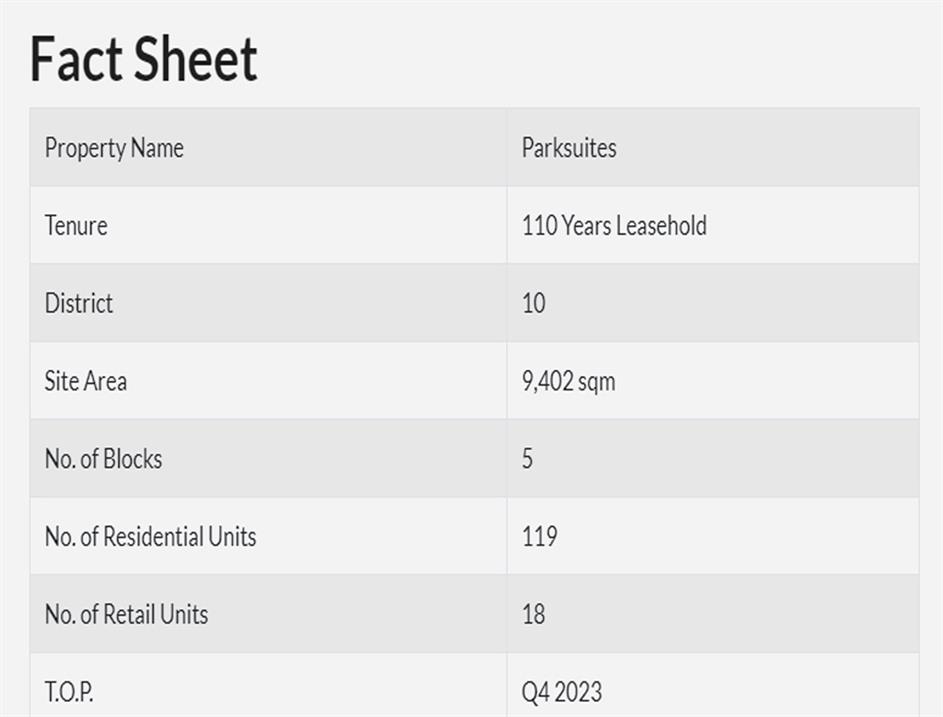Select the 9,402 site area figure
Screen dimensions: 943x717
(544, 381)
